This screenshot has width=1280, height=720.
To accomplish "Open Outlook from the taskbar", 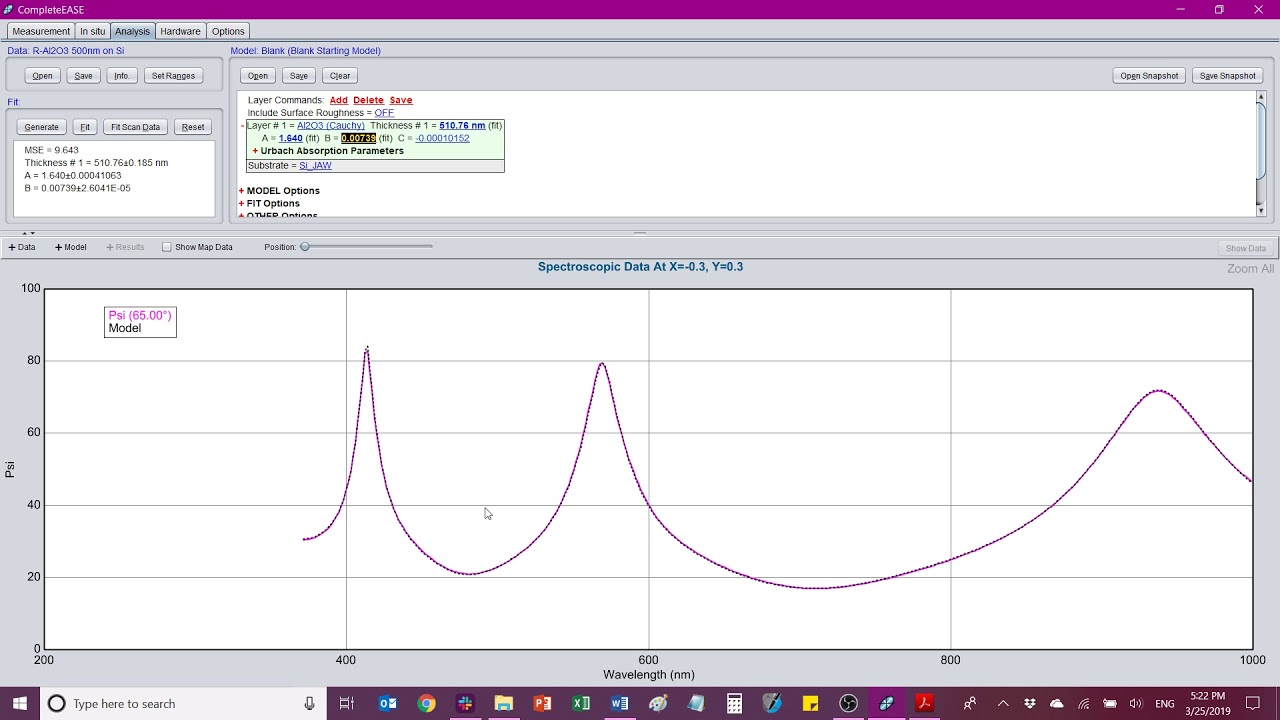I will pos(388,704).
